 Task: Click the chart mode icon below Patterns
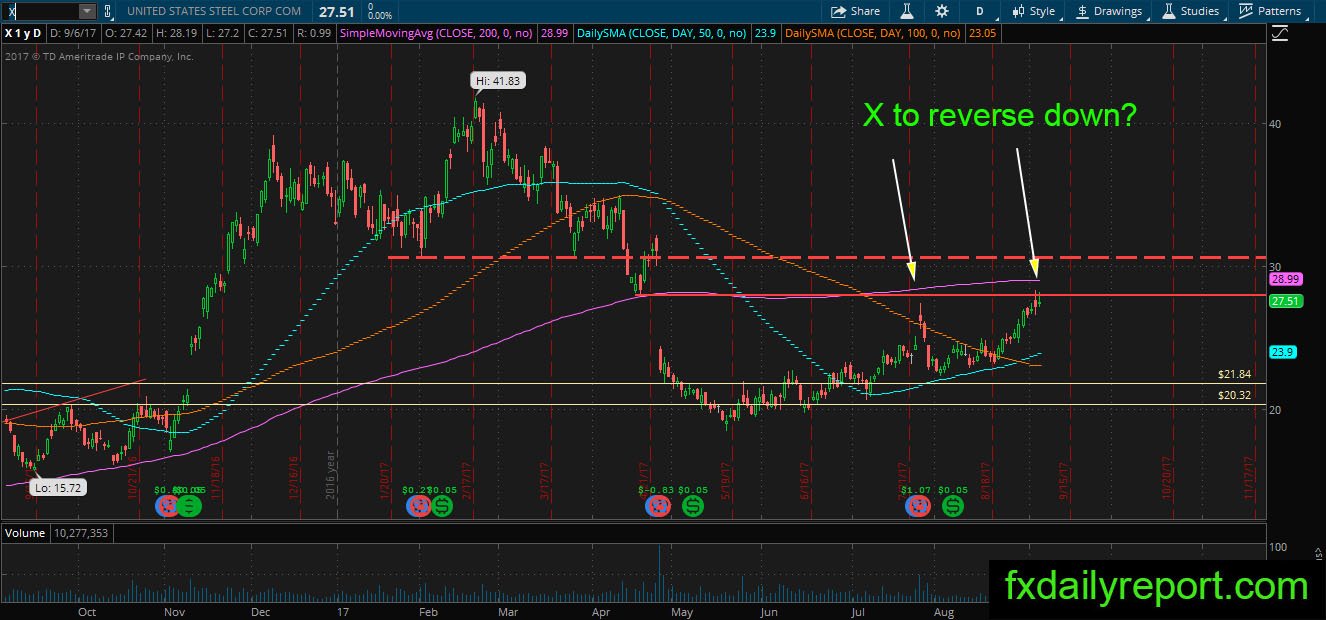1280,34
